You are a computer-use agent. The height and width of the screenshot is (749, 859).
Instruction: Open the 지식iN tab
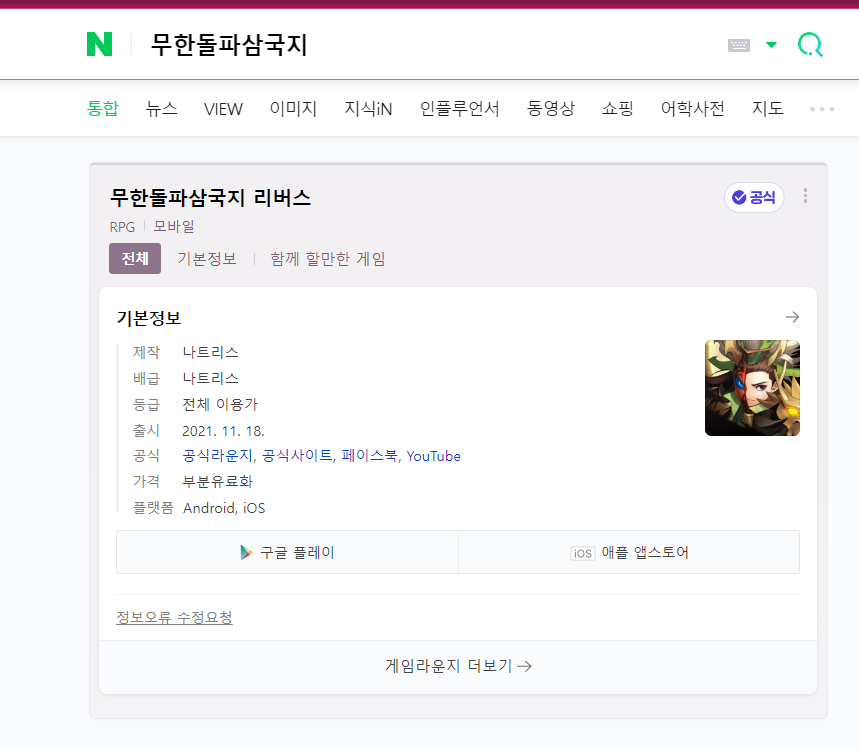coord(368,108)
